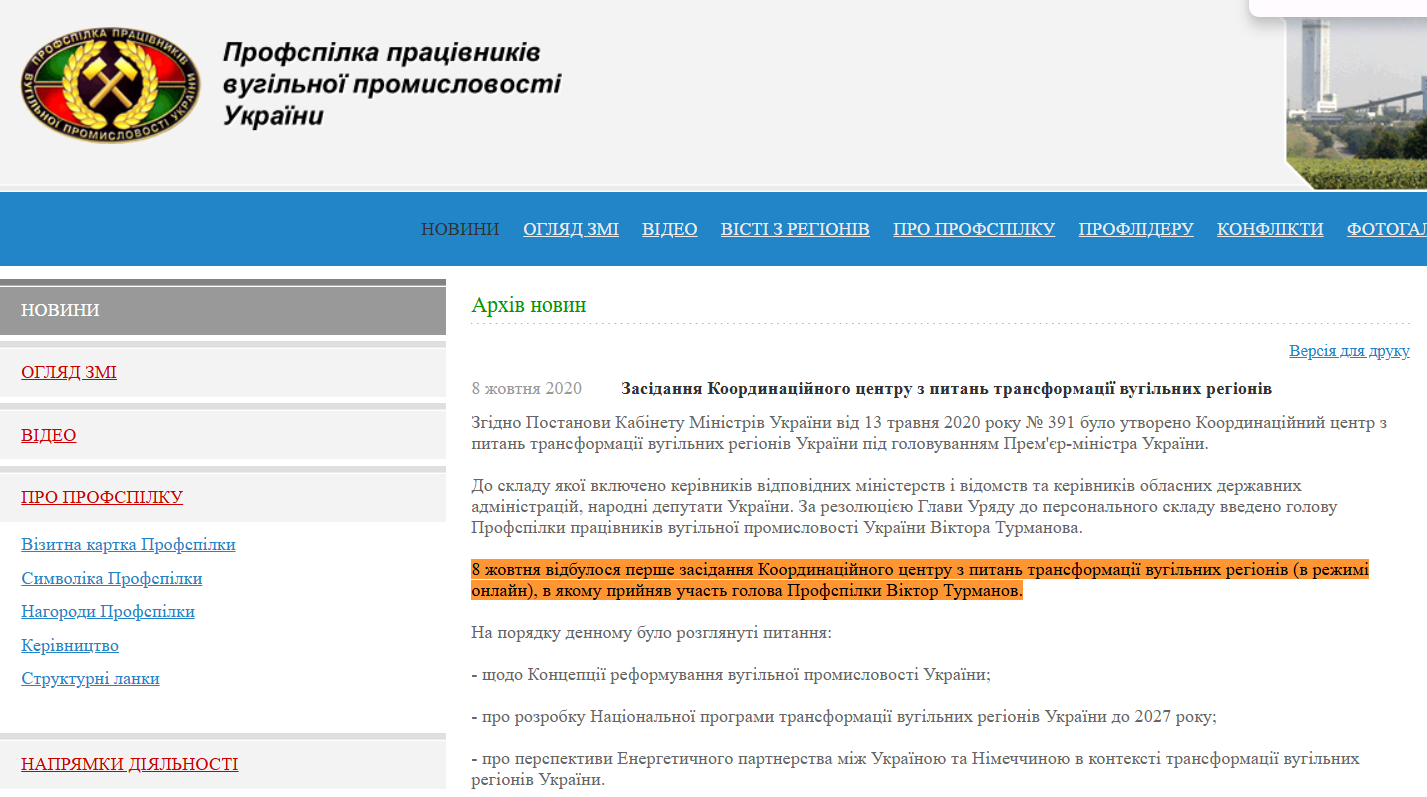Click the article title about Координаційного центру

[946, 388]
